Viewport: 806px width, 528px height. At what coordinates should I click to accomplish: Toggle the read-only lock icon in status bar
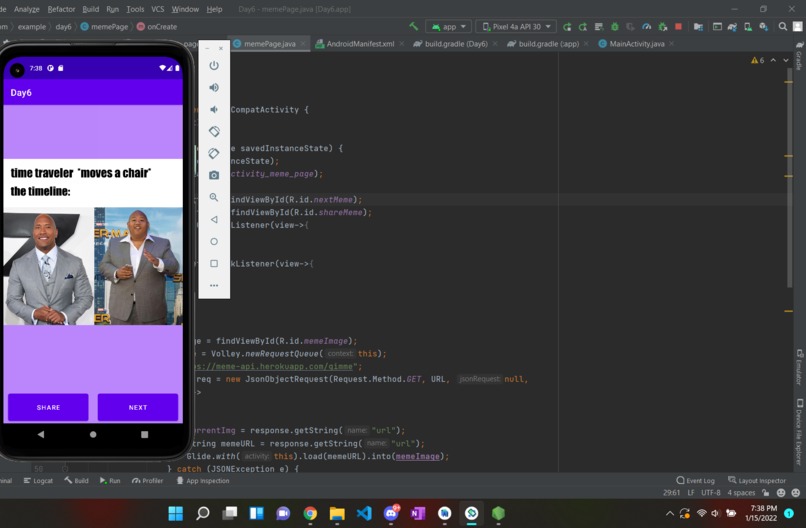click(765, 493)
